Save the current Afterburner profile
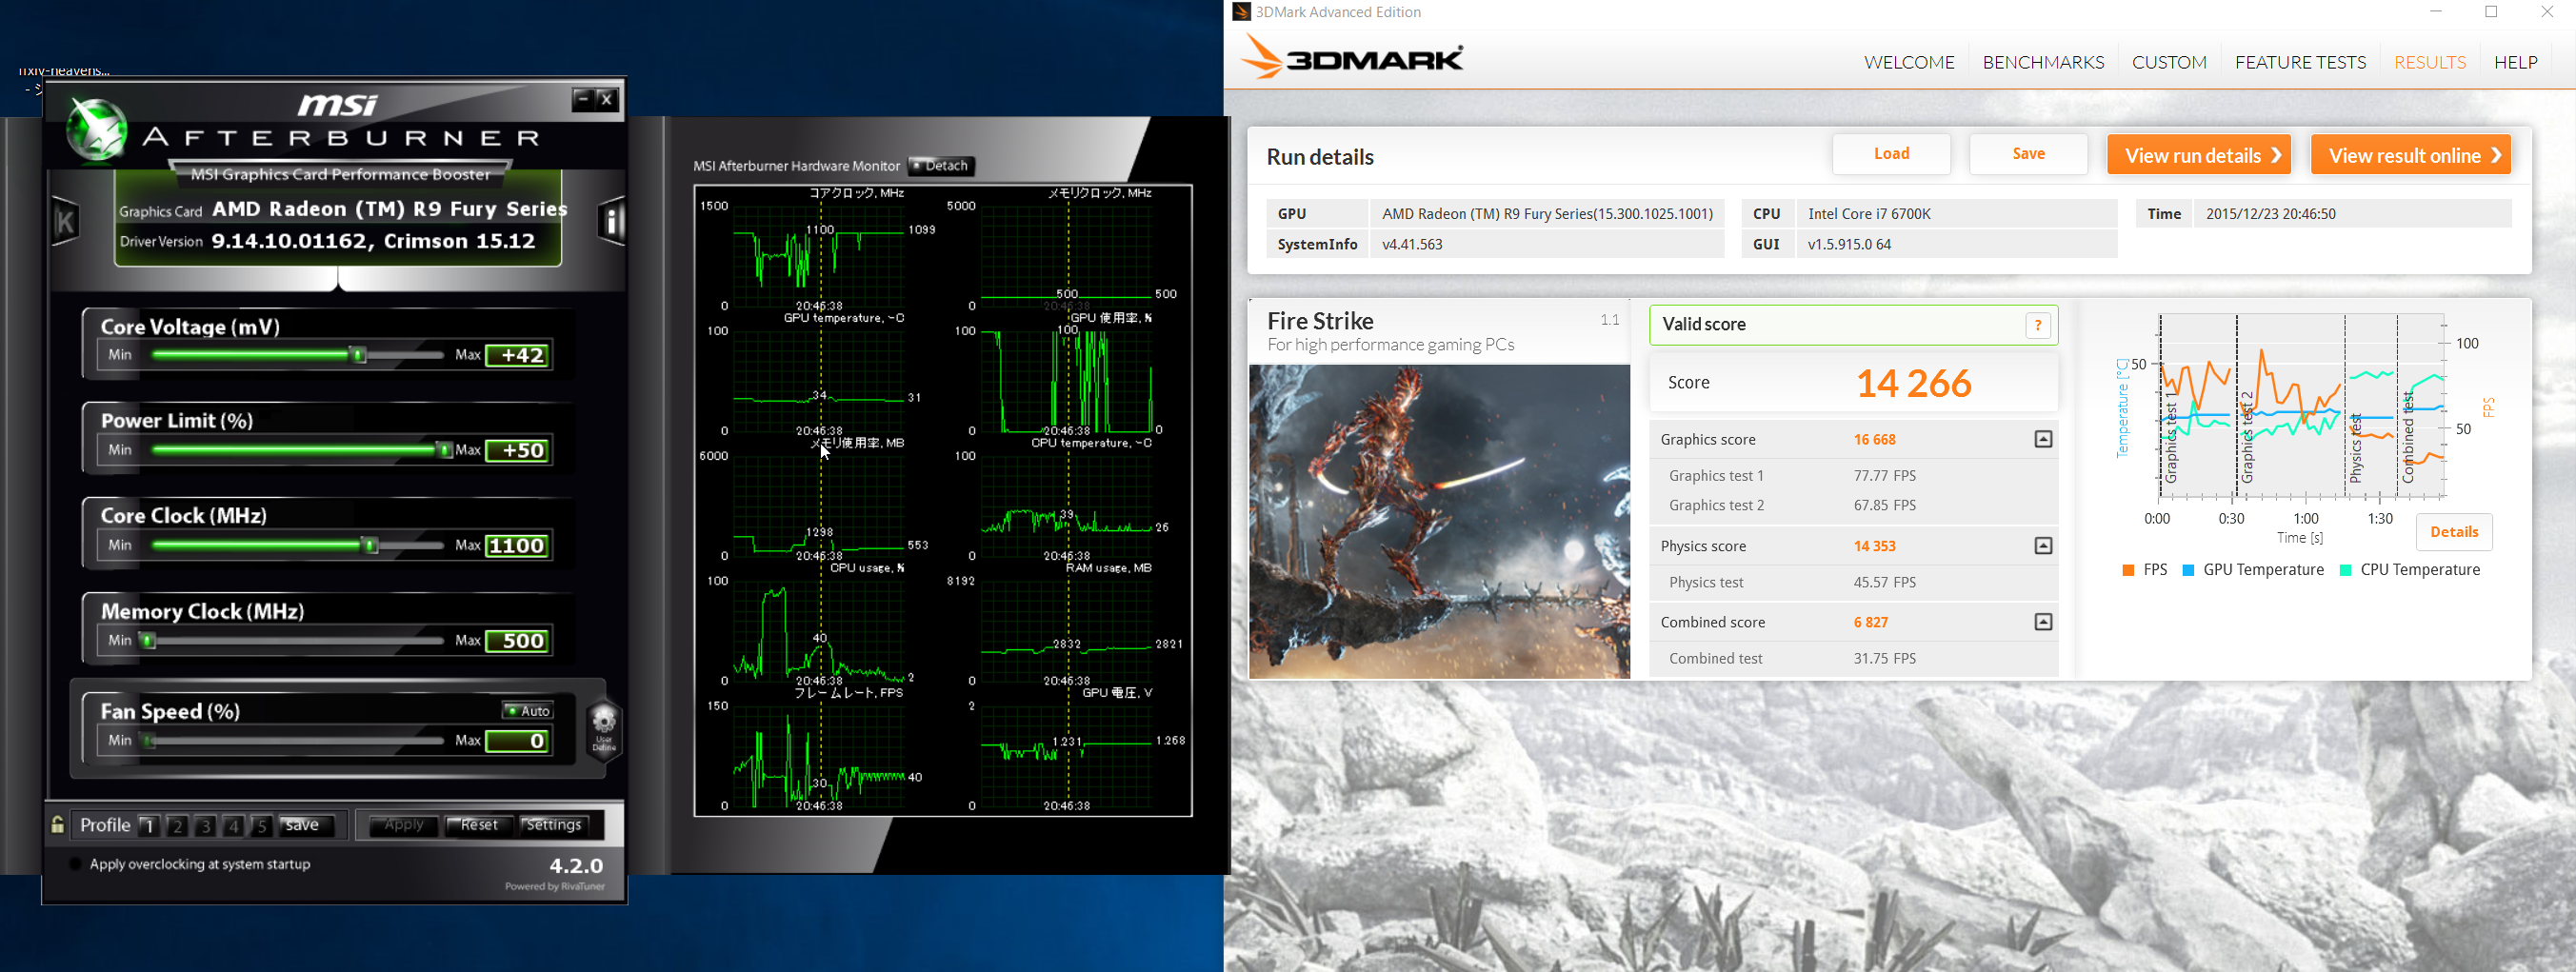2576x972 pixels. [x=307, y=825]
